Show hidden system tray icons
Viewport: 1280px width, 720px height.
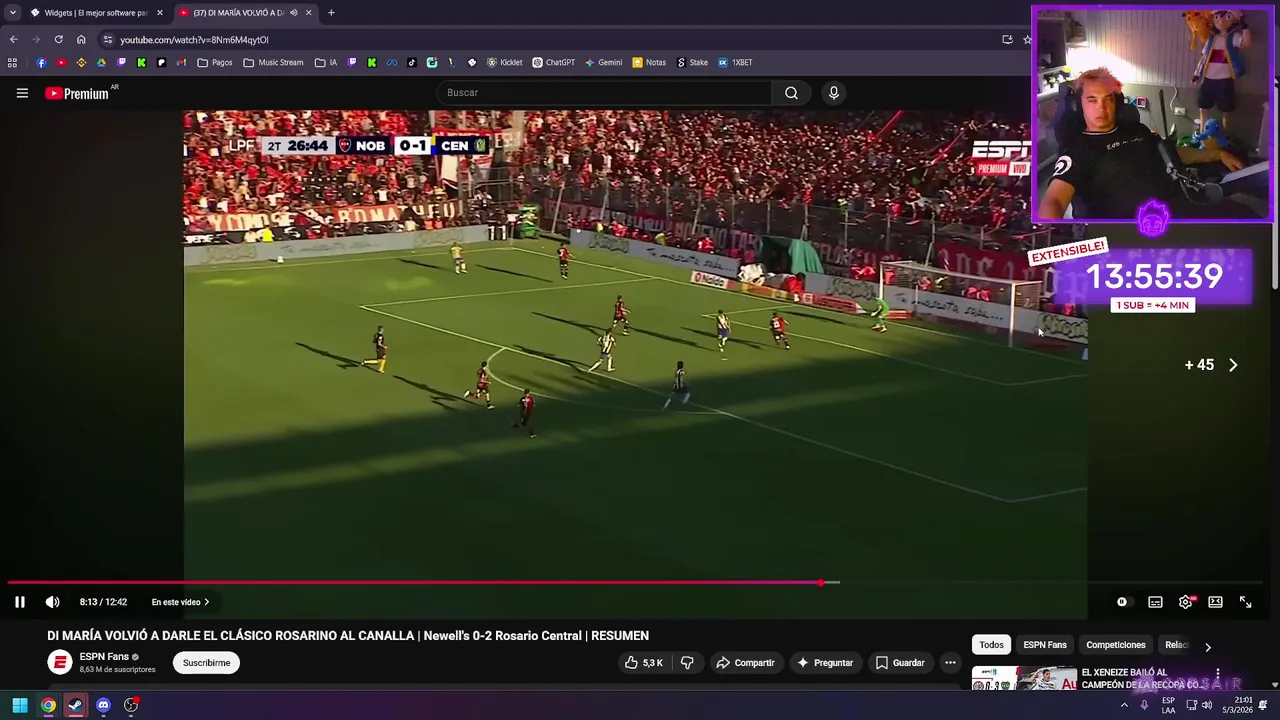click(x=1124, y=705)
